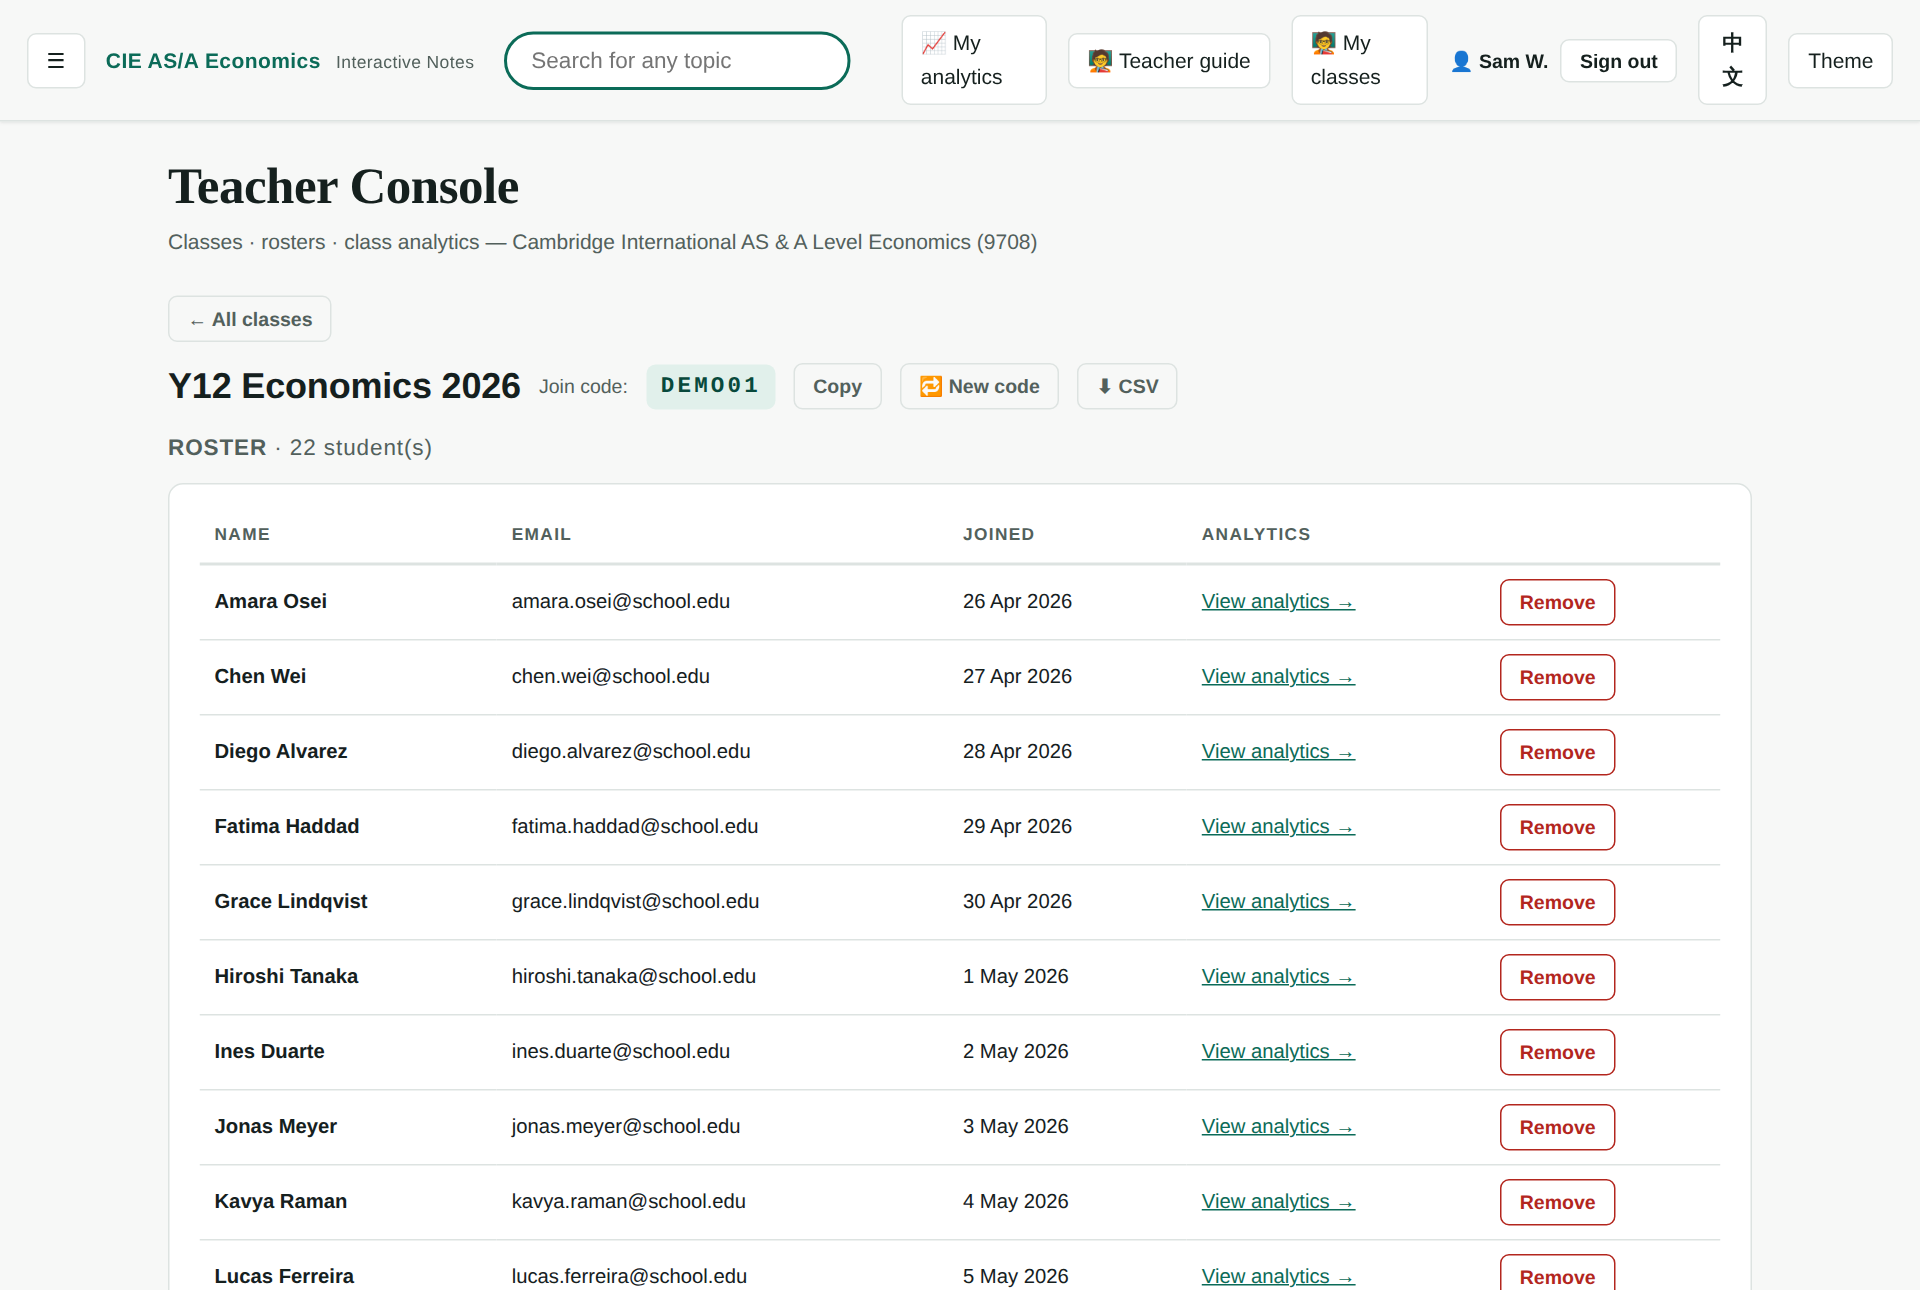Image resolution: width=1920 pixels, height=1290 pixels.
Task: Remove Kavya Raman from roster
Action: tap(1557, 1202)
